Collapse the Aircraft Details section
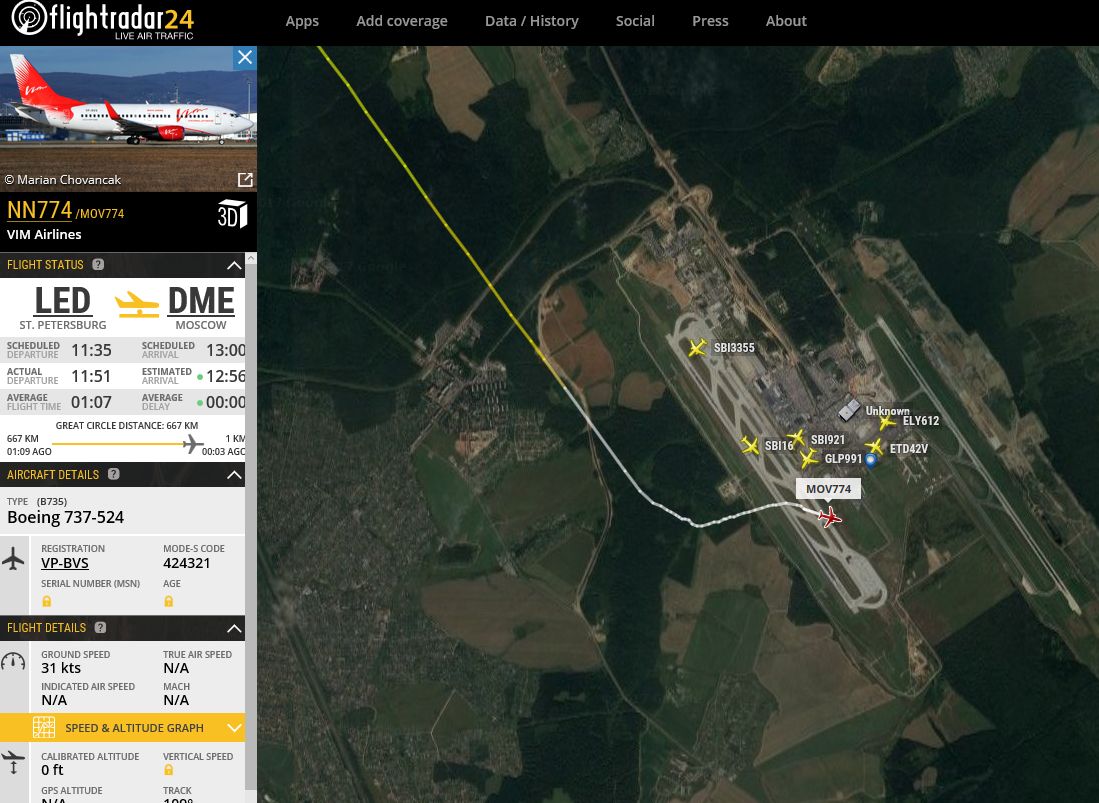 click(x=234, y=475)
